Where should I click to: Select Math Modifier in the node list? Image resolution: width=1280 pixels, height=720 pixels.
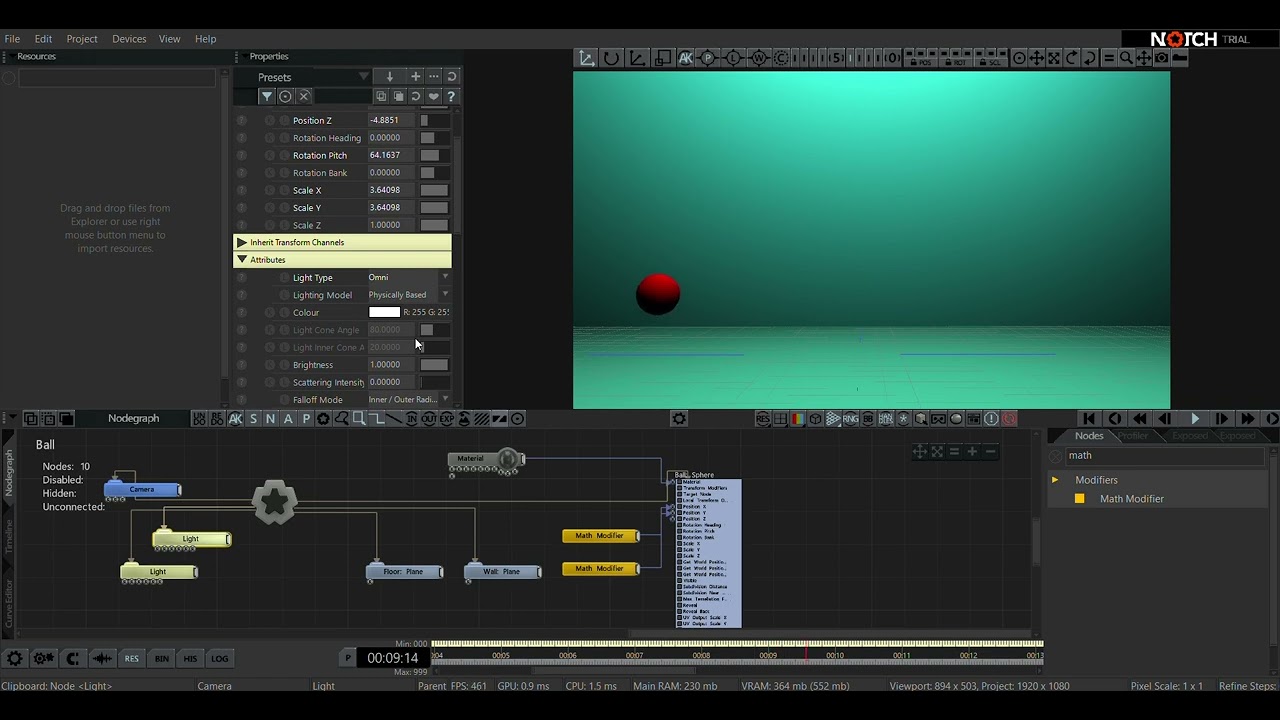tap(1131, 499)
